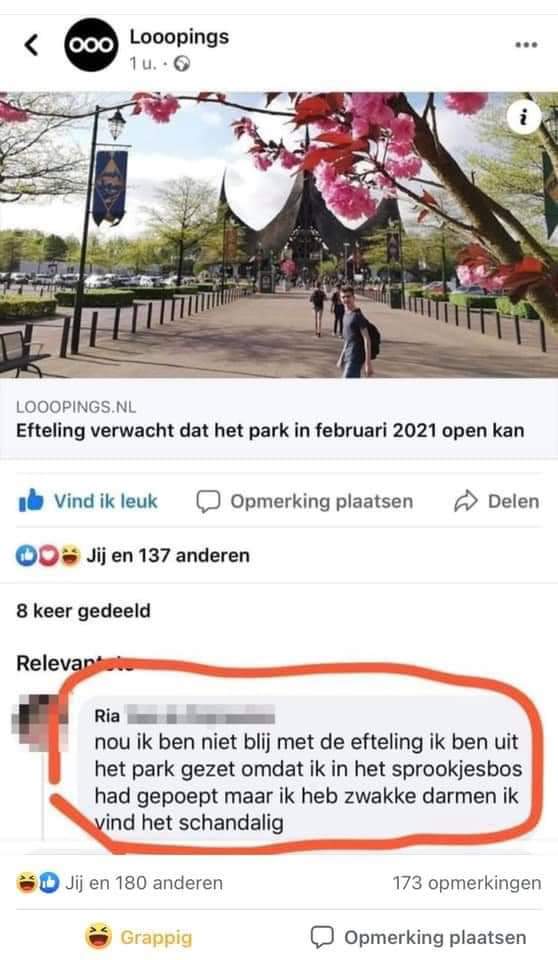Tap the back arrow at top left
558x960 pixels.
coord(31,45)
